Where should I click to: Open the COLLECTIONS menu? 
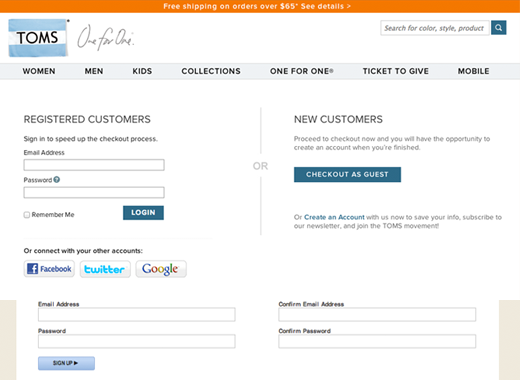click(211, 71)
